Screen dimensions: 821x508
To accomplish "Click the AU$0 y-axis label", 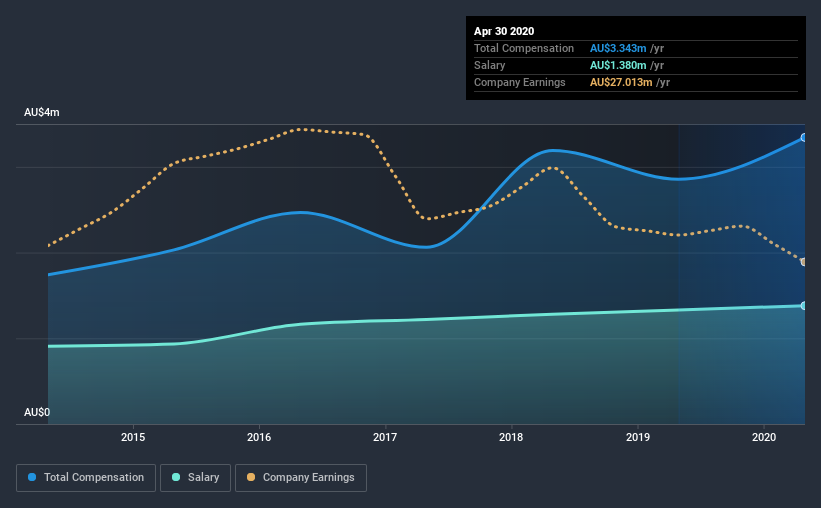I will (37, 413).
